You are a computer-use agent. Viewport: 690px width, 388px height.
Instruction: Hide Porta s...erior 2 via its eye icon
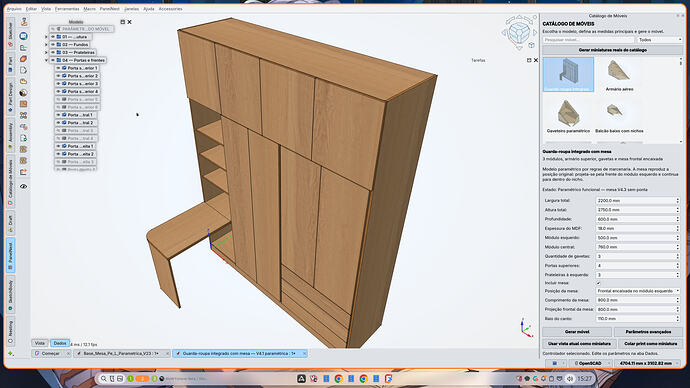59,76
